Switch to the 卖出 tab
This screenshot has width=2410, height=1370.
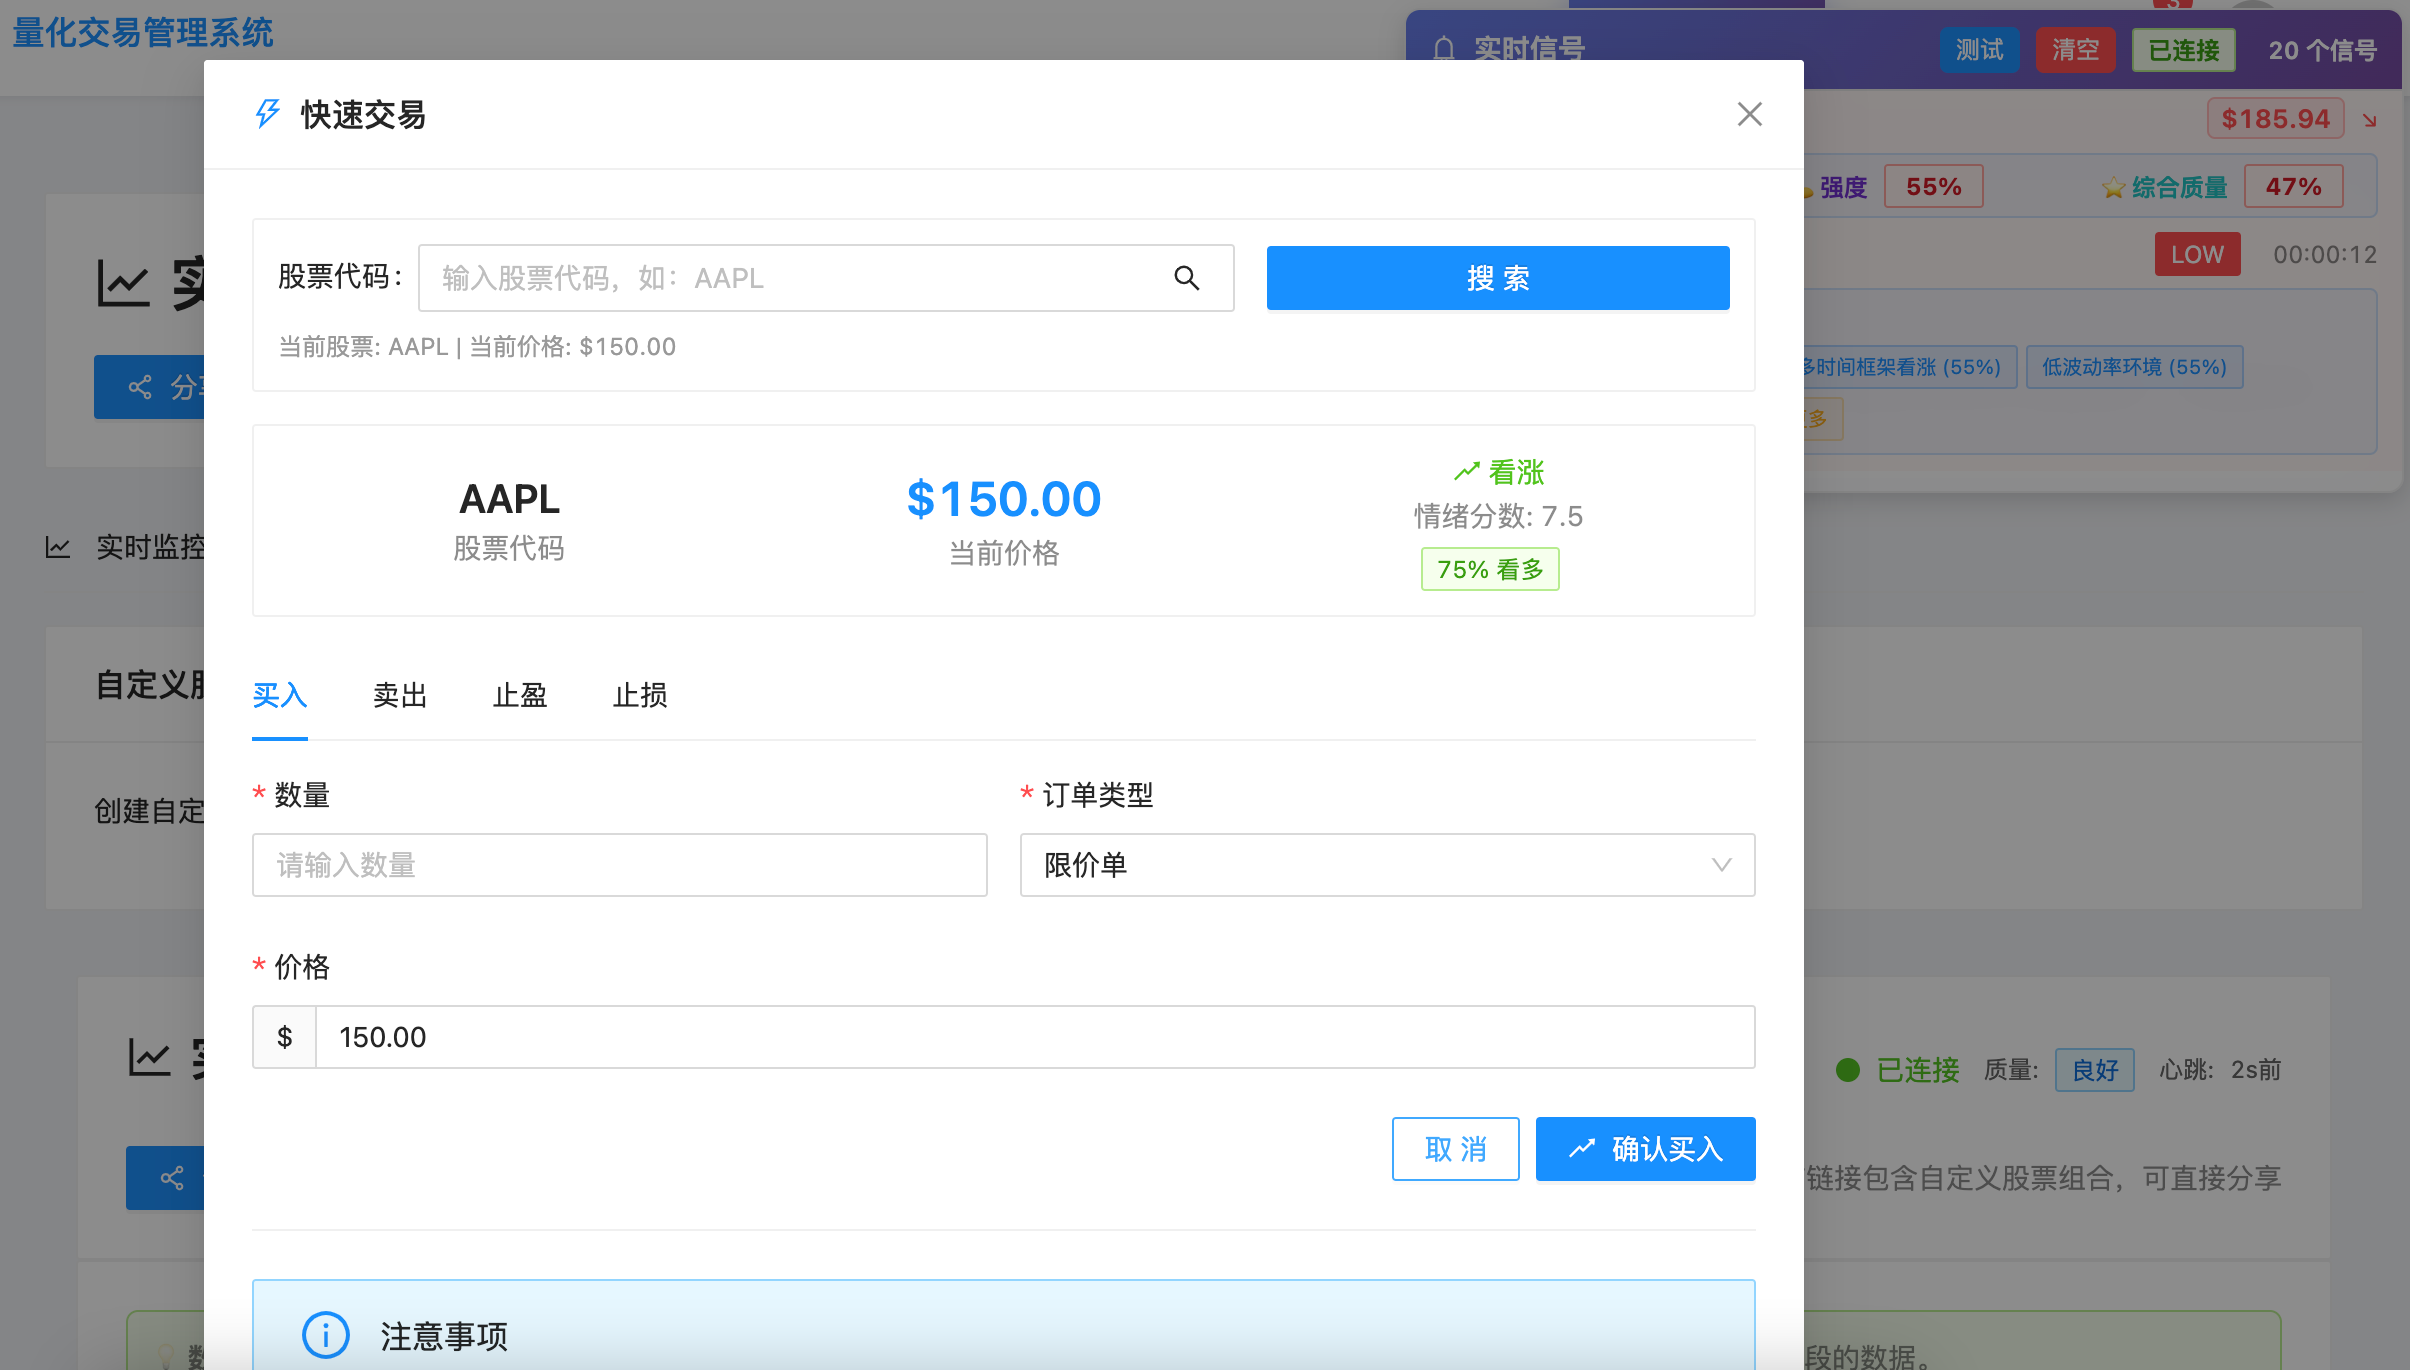(399, 695)
